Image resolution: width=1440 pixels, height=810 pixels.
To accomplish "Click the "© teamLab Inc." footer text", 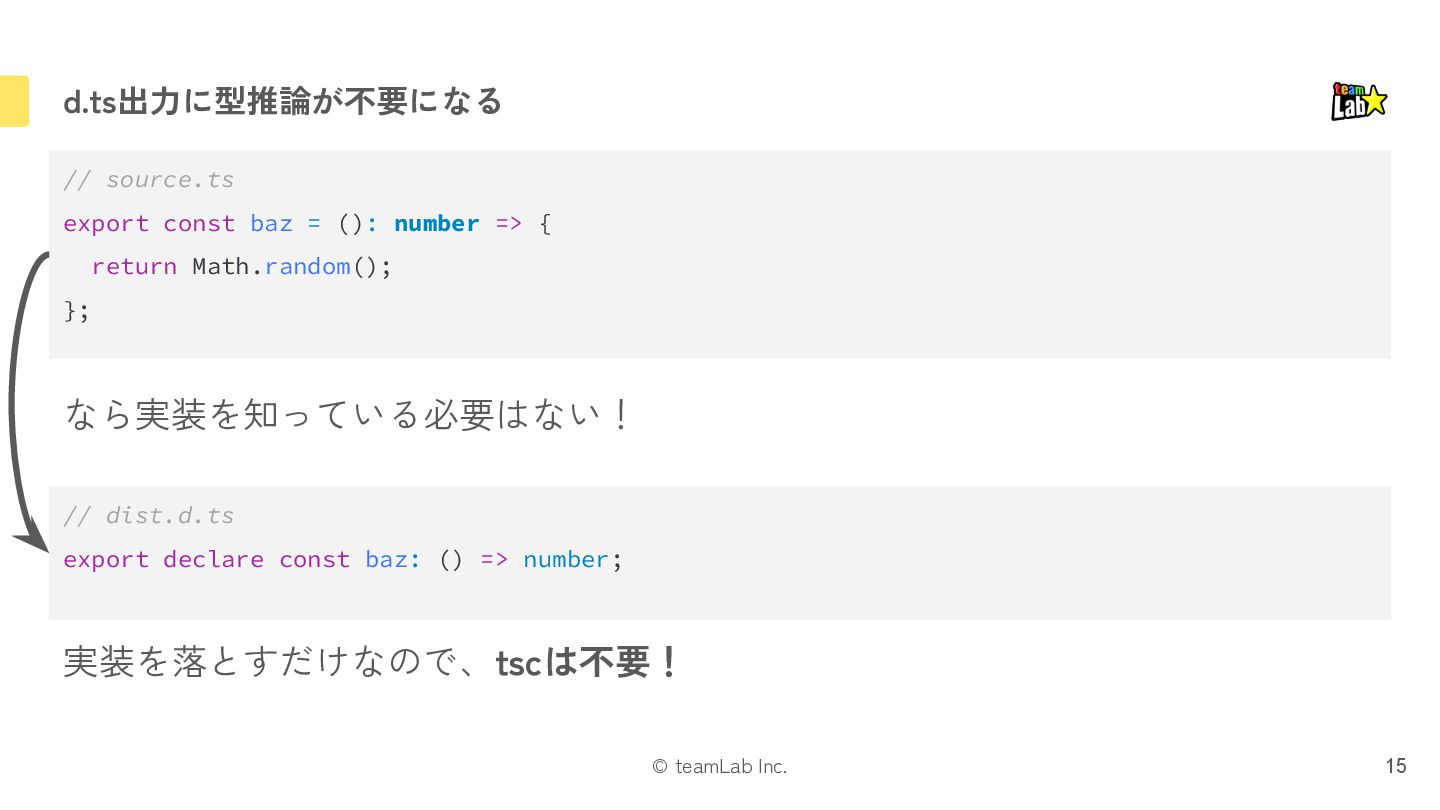I will click(719, 767).
